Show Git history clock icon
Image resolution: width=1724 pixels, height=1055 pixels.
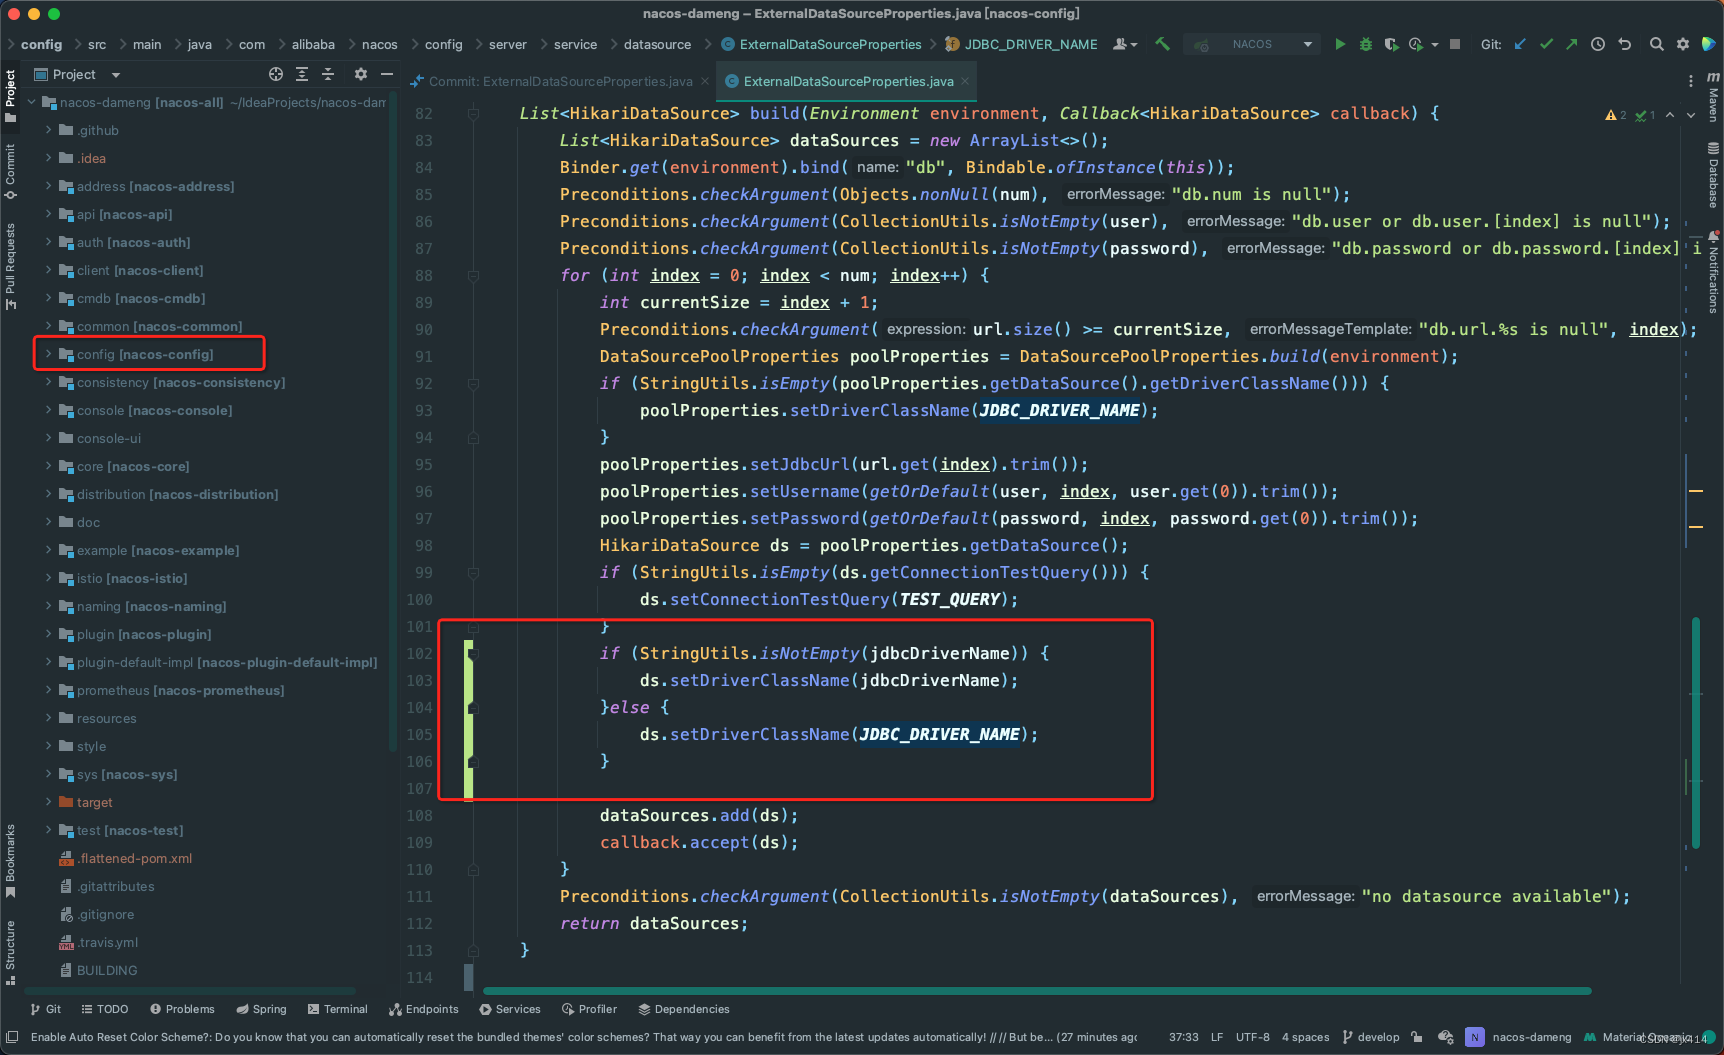point(1598,44)
